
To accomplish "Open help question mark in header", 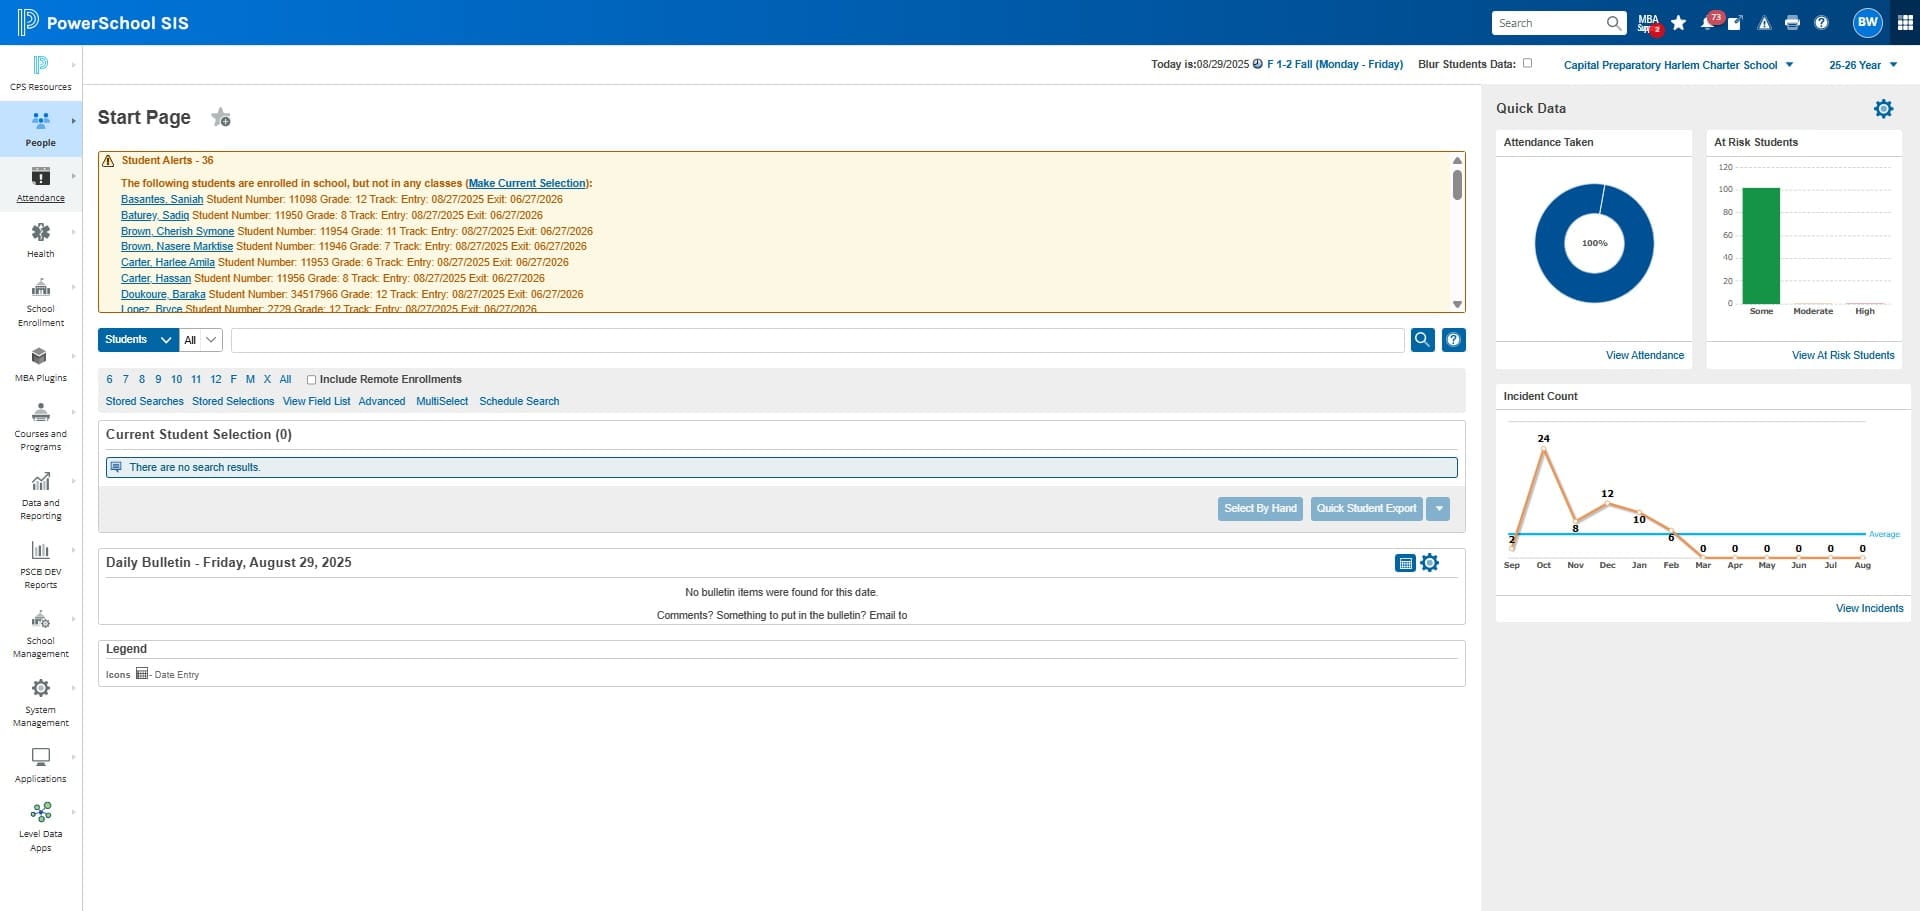I will 1821,23.
